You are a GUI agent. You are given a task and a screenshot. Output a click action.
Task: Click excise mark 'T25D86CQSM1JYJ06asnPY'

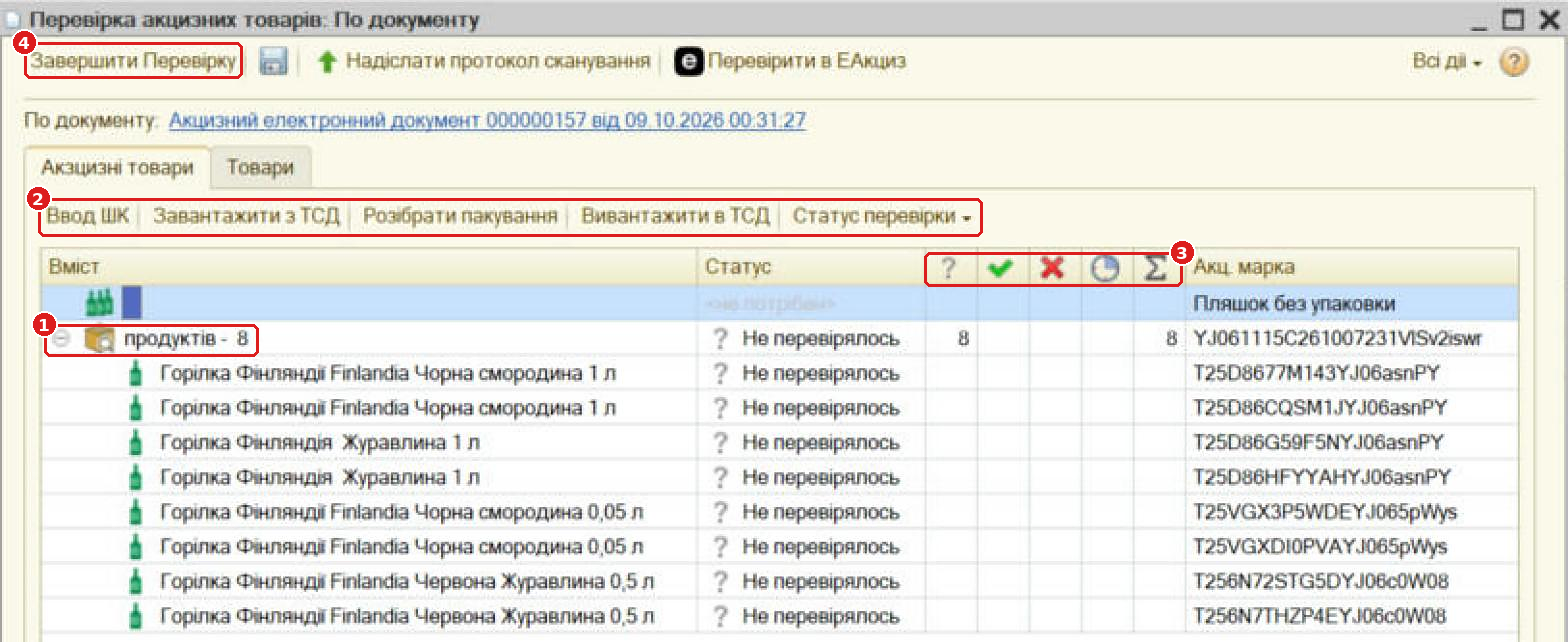pos(1320,408)
